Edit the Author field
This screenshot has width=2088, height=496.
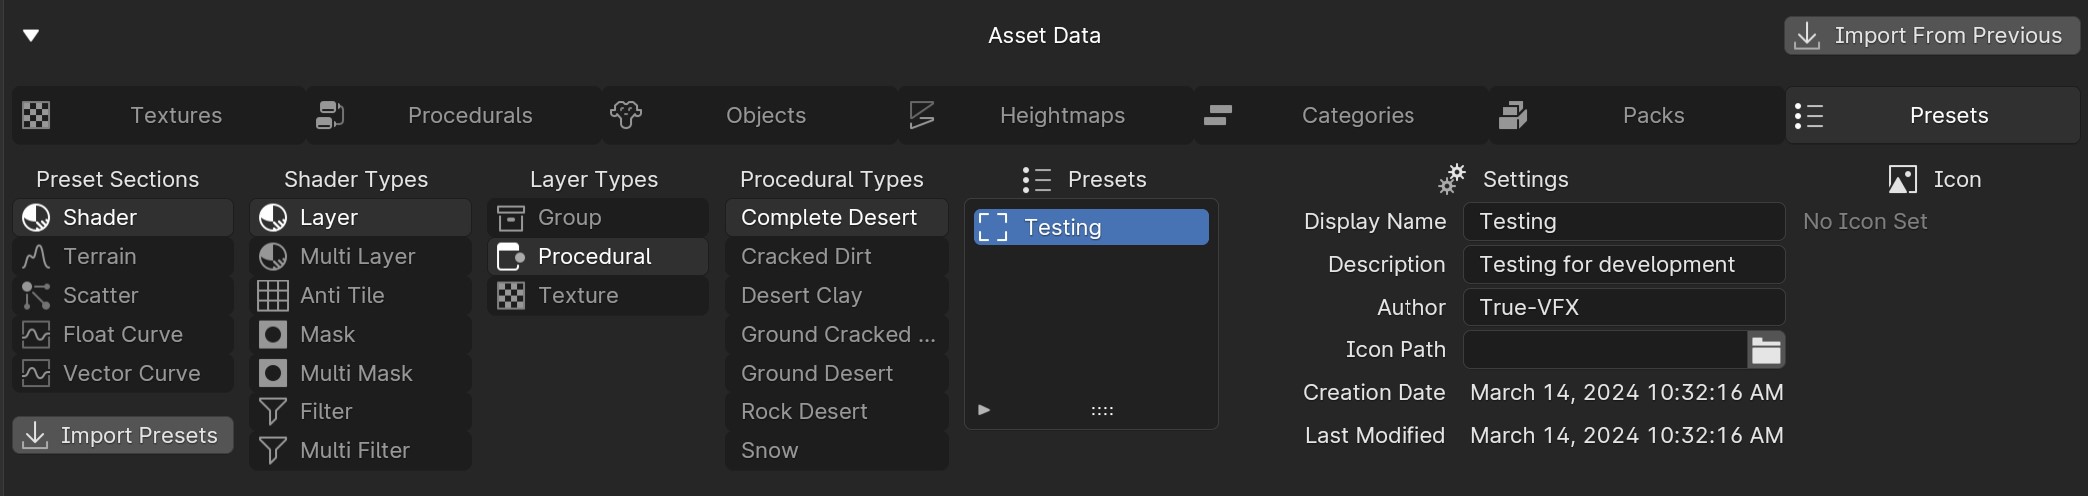coord(1622,308)
